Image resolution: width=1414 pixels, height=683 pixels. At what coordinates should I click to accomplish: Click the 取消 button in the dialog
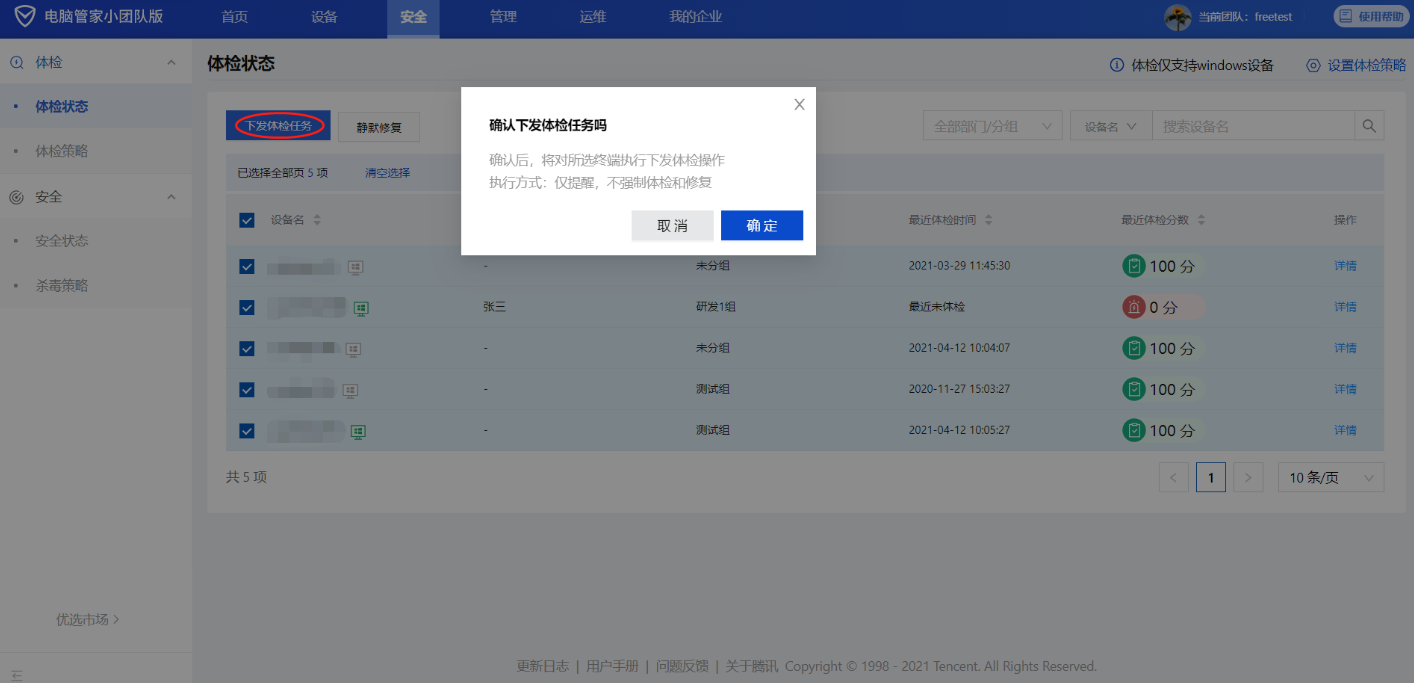pyautogui.click(x=672, y=225)
